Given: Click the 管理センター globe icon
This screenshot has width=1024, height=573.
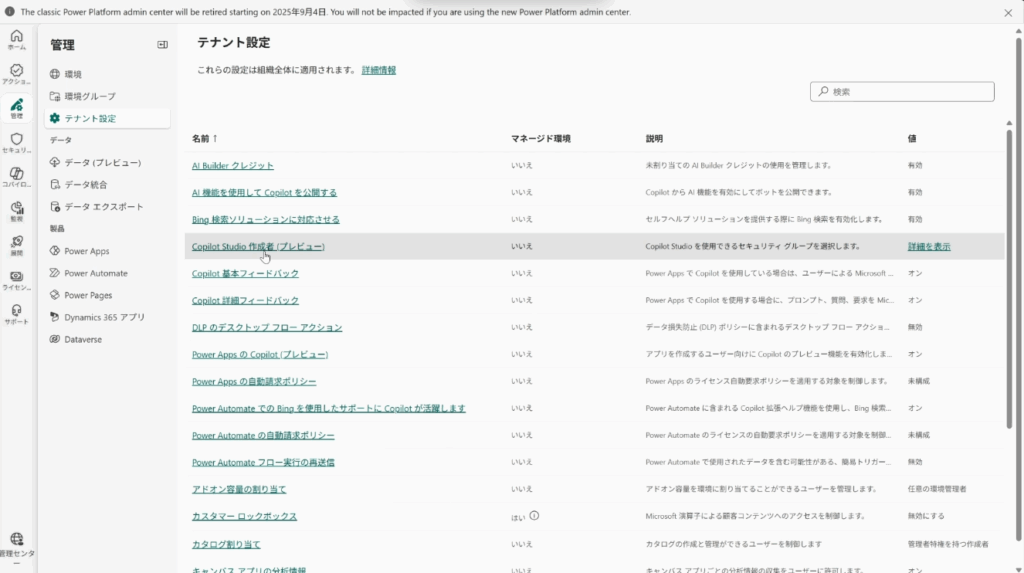Looking at the screenshot, I should pyautogui.click(x=16, y=542).
